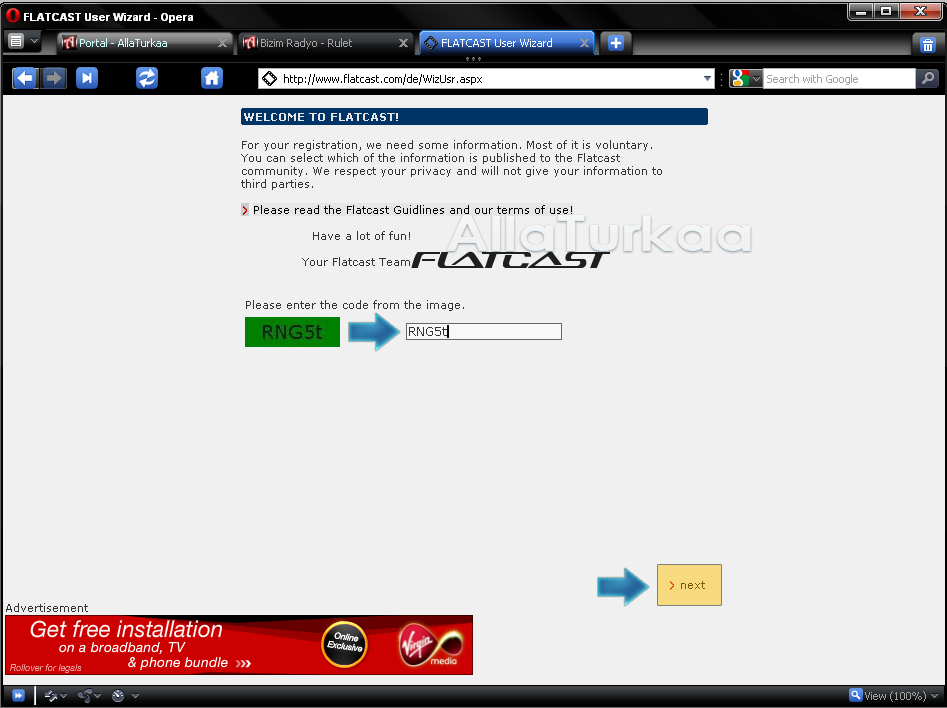This screenshot has height=708, width=947.
Task: Toggle the panels button in status bar
Action: (x=18, y=695)
